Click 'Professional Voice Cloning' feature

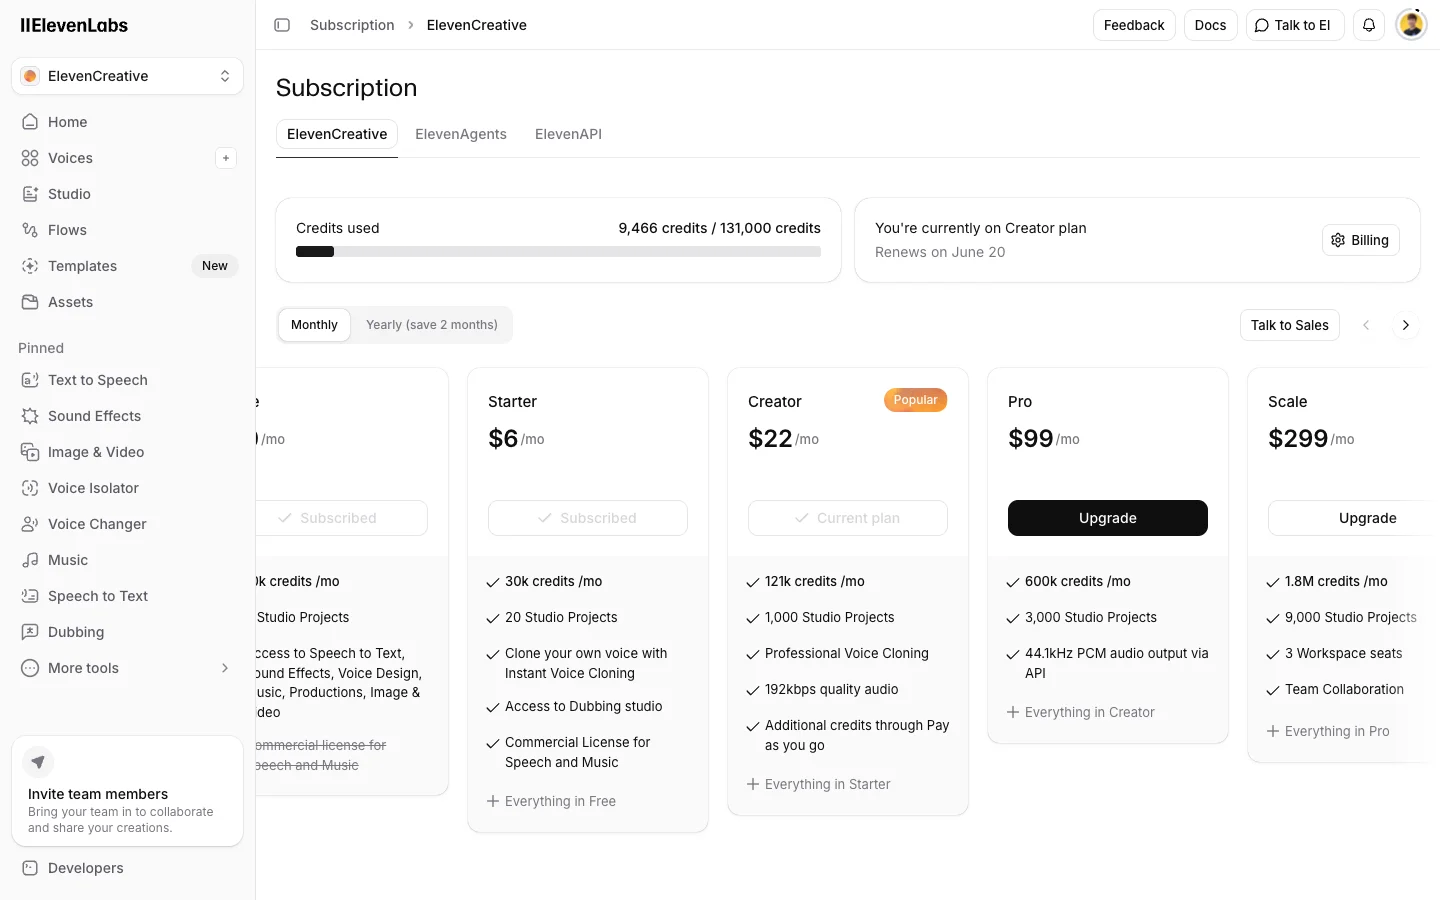click(x=847, y=653)
